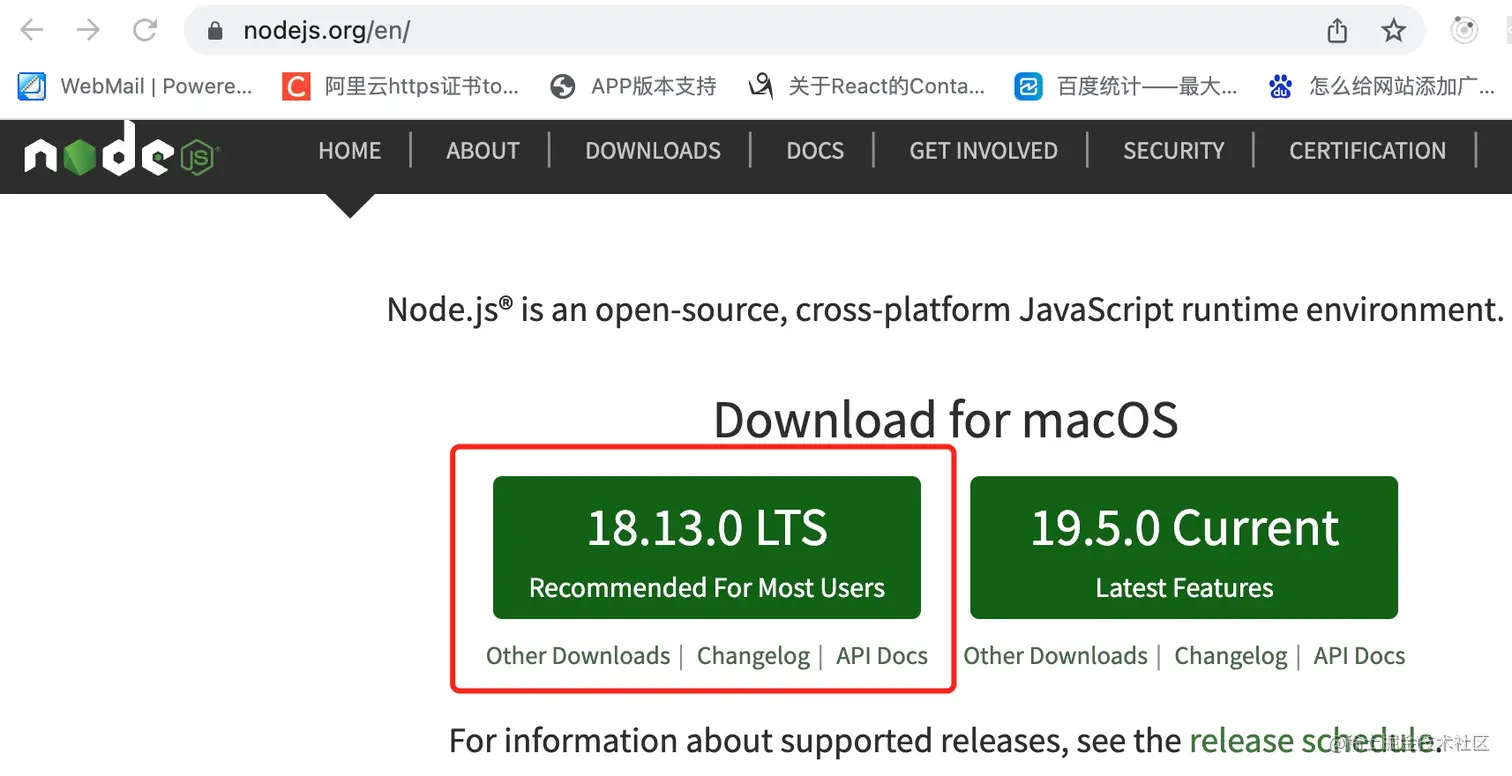This screenshot has width=1512, height=776.
Task: Click the Download for macOS heading
Action: pos(946,420)
